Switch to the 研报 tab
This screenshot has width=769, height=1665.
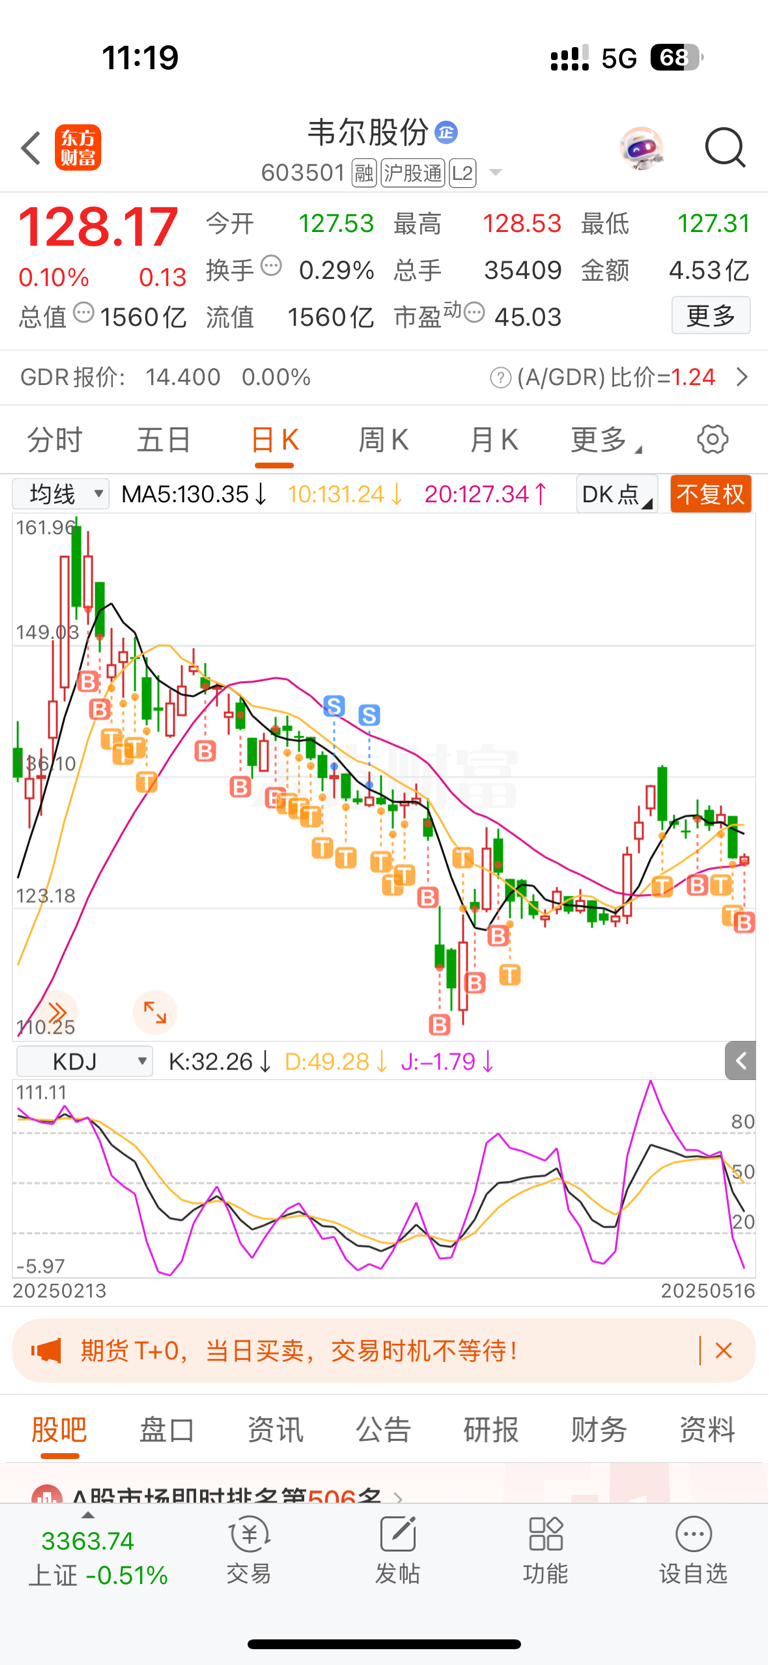coord(491,1429)
